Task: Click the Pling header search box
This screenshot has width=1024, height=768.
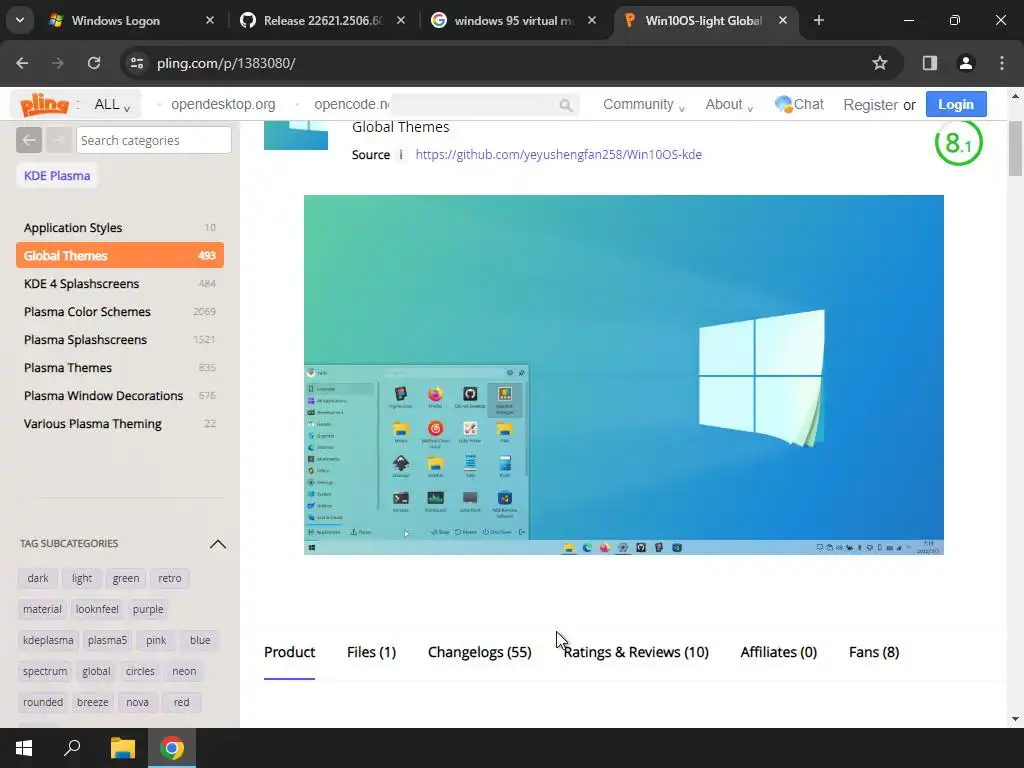Action: [483, 104]
